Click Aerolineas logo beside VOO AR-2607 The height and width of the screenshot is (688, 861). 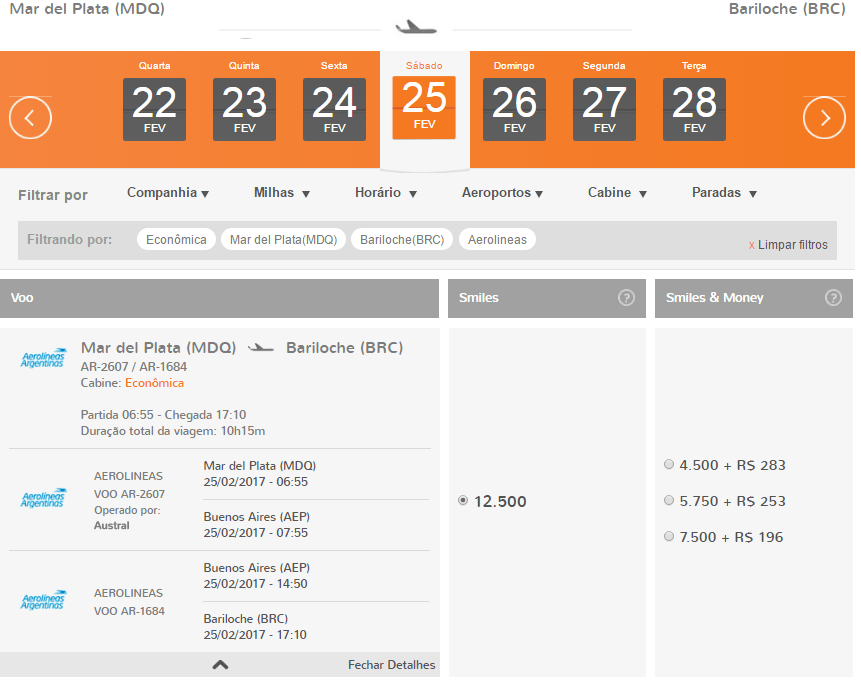[43, 498]
